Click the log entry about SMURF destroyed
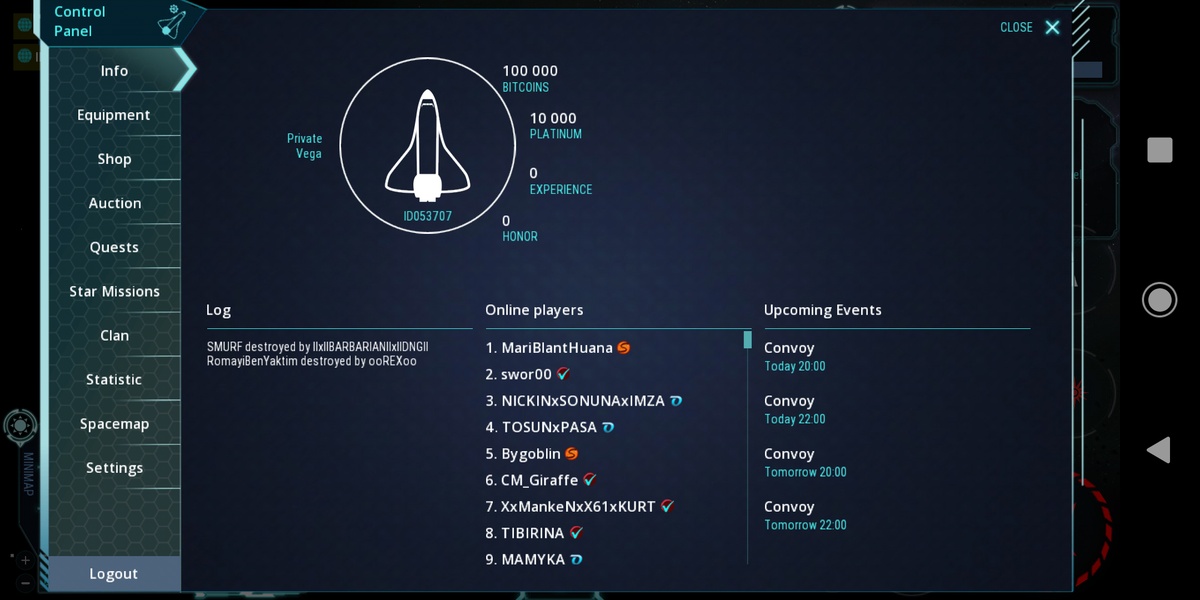Image resolution: width=1200 pixels, height=600 pixels. 318,347
